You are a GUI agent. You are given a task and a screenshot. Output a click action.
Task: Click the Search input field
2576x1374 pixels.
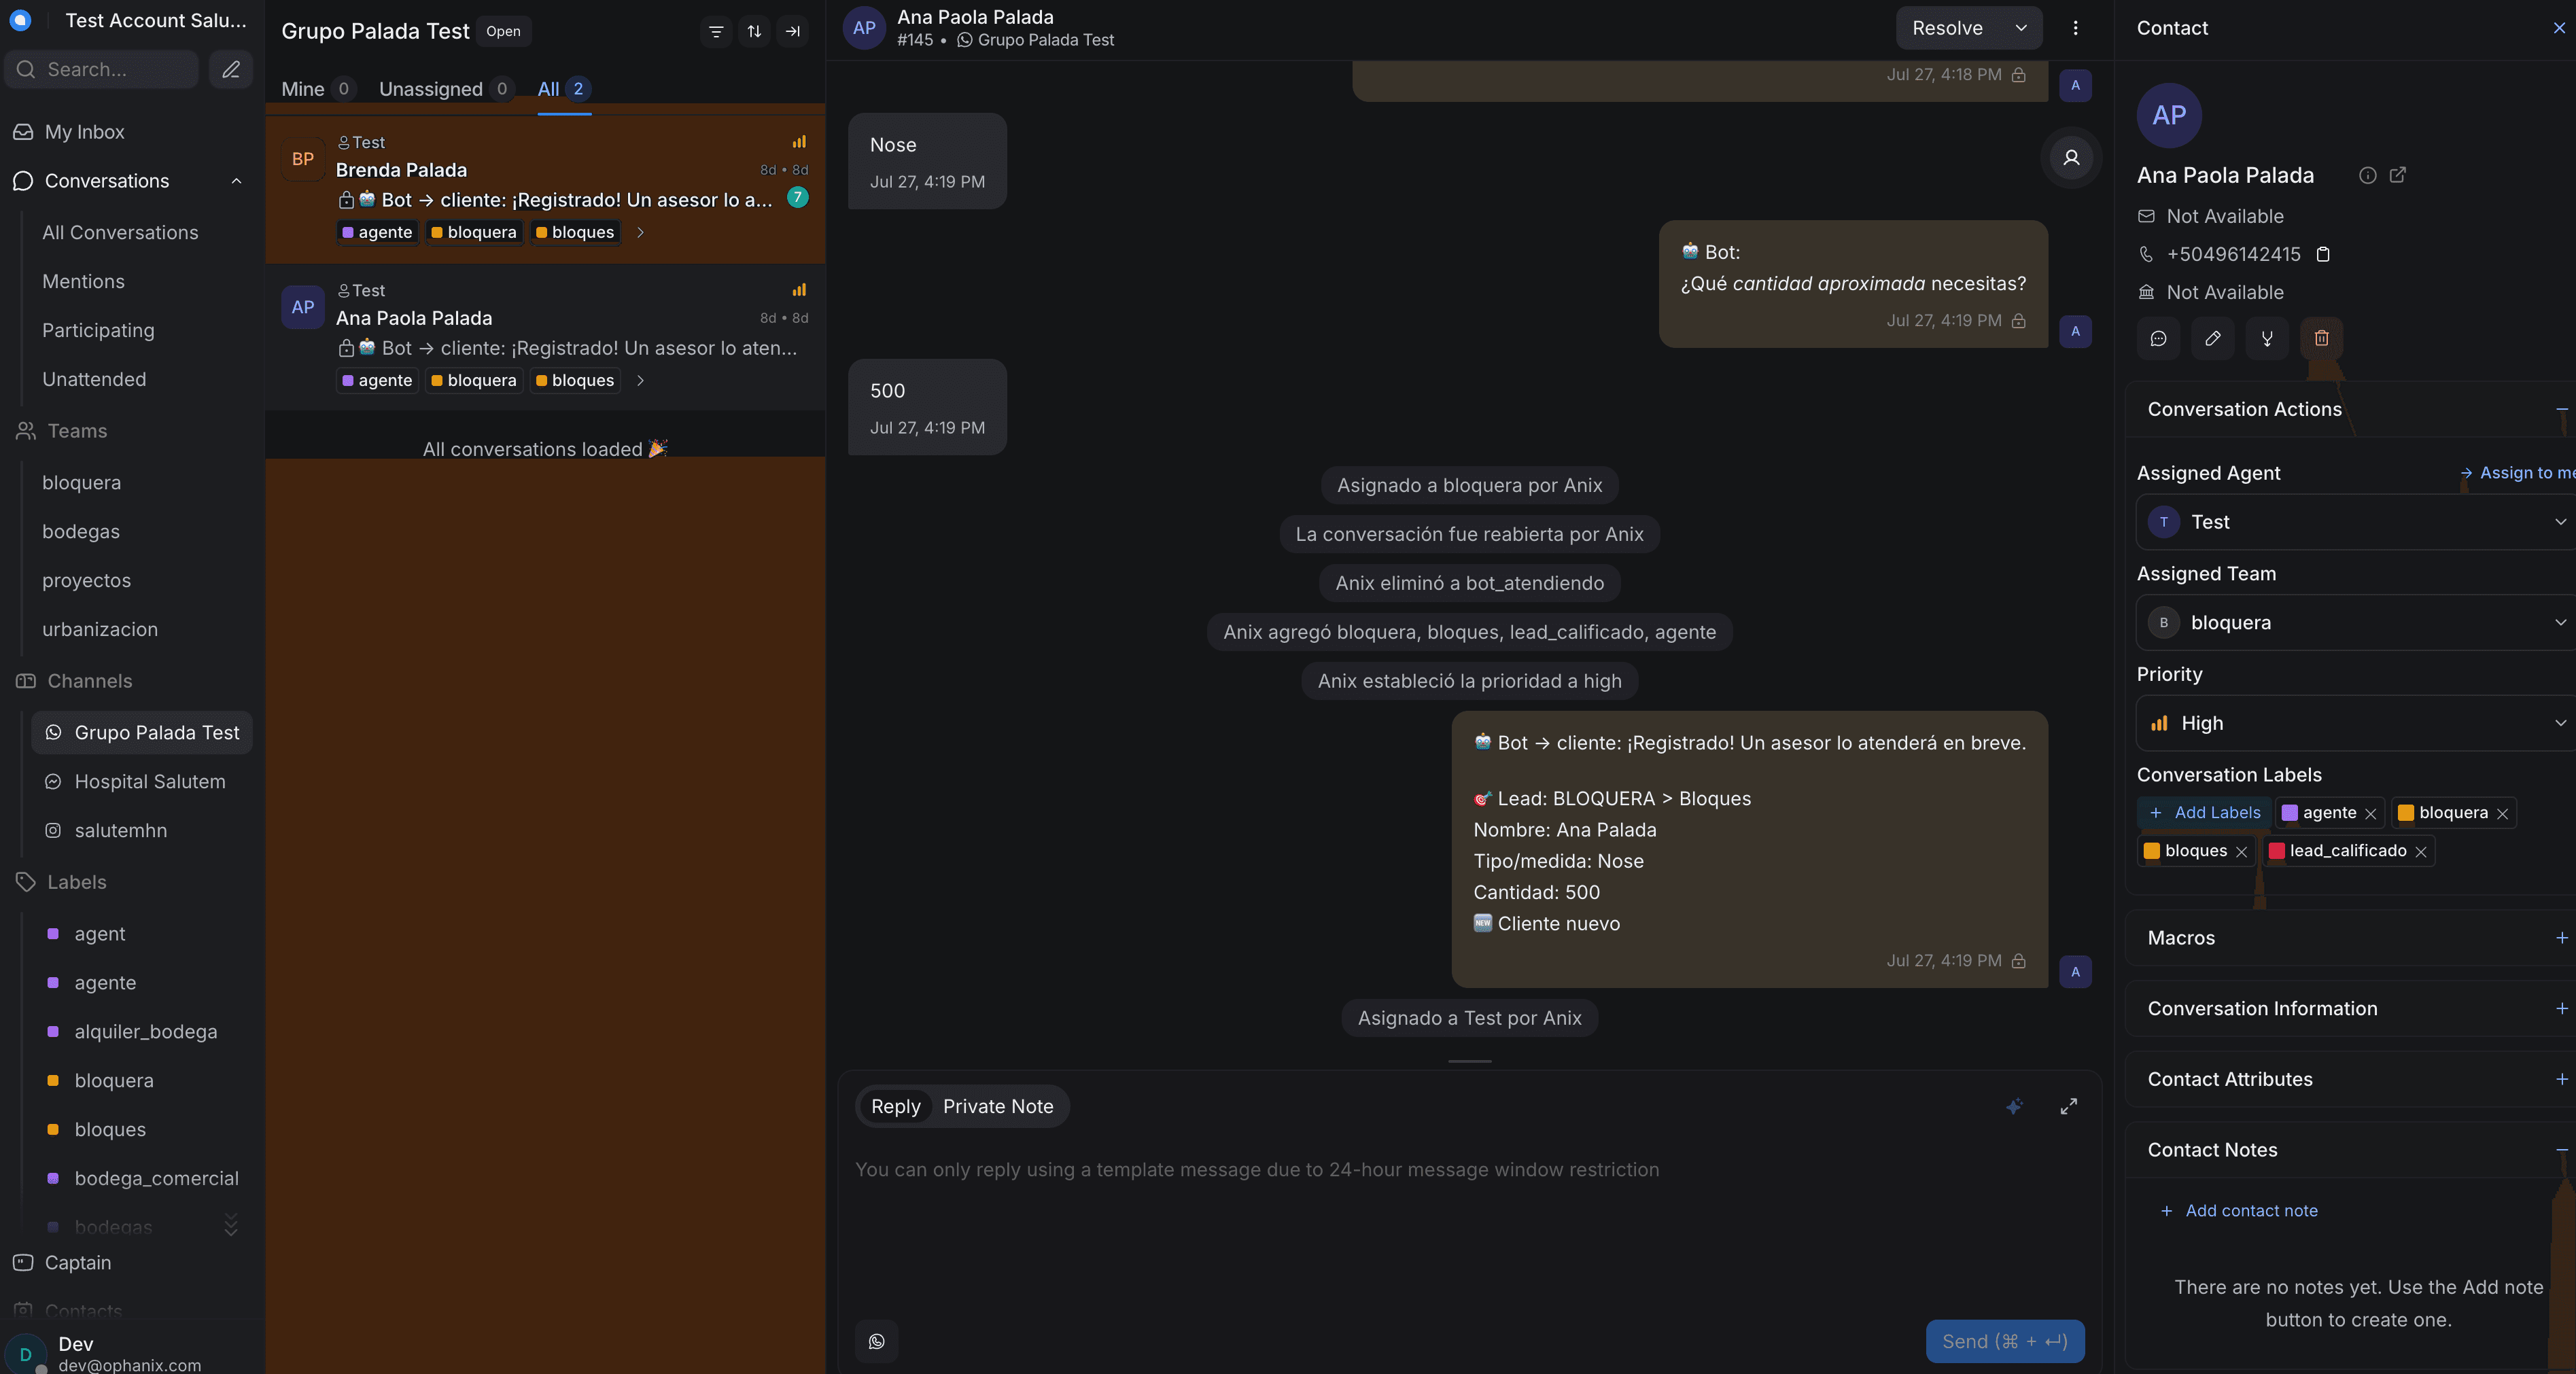click(x=102, y=69)
